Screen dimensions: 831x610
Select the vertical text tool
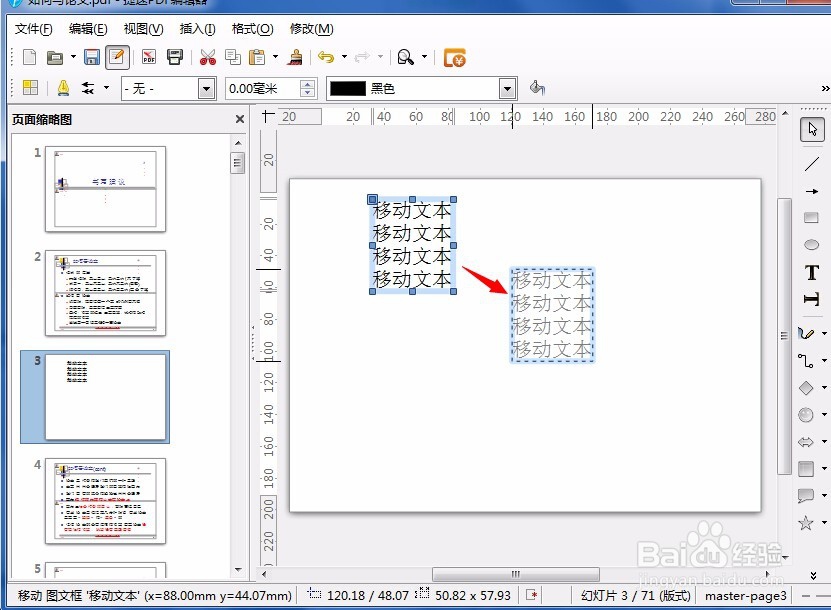coord(811,299)
